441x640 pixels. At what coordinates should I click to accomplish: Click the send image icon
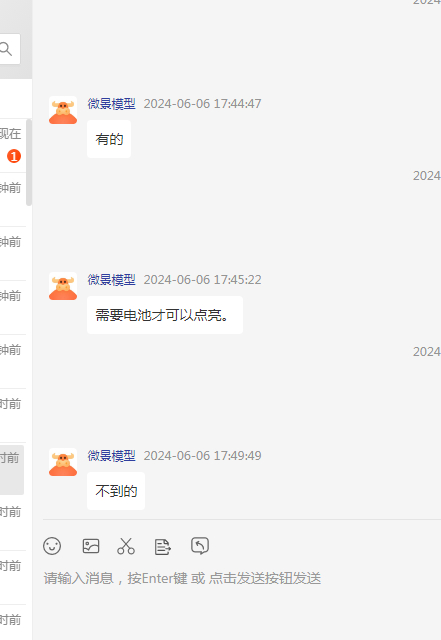coord(91,546)
